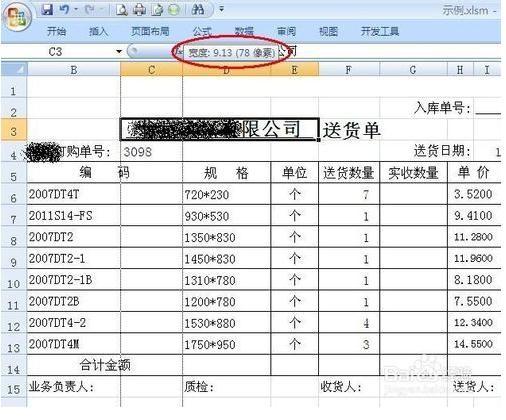Click the Undo arrow icon

pyautogui.click(x=64, y=10)
